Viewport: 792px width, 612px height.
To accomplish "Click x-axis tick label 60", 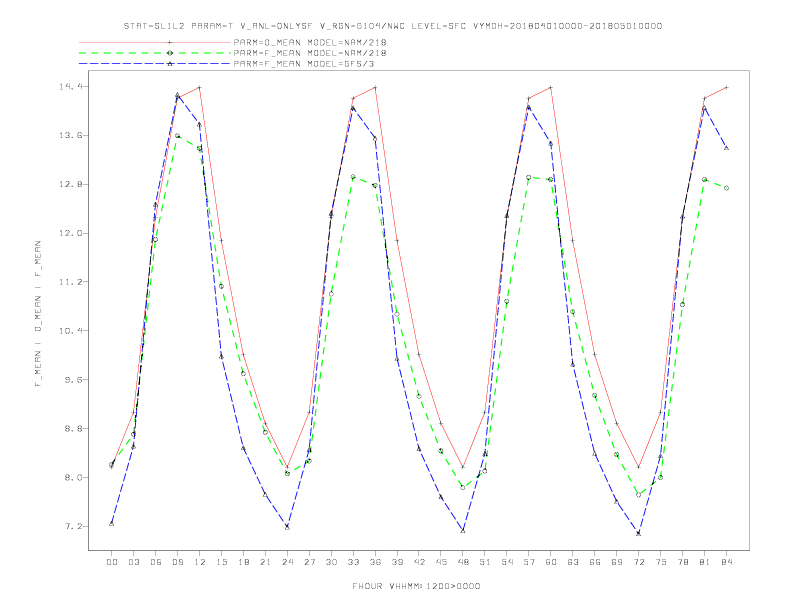I will tap(551, 562).
